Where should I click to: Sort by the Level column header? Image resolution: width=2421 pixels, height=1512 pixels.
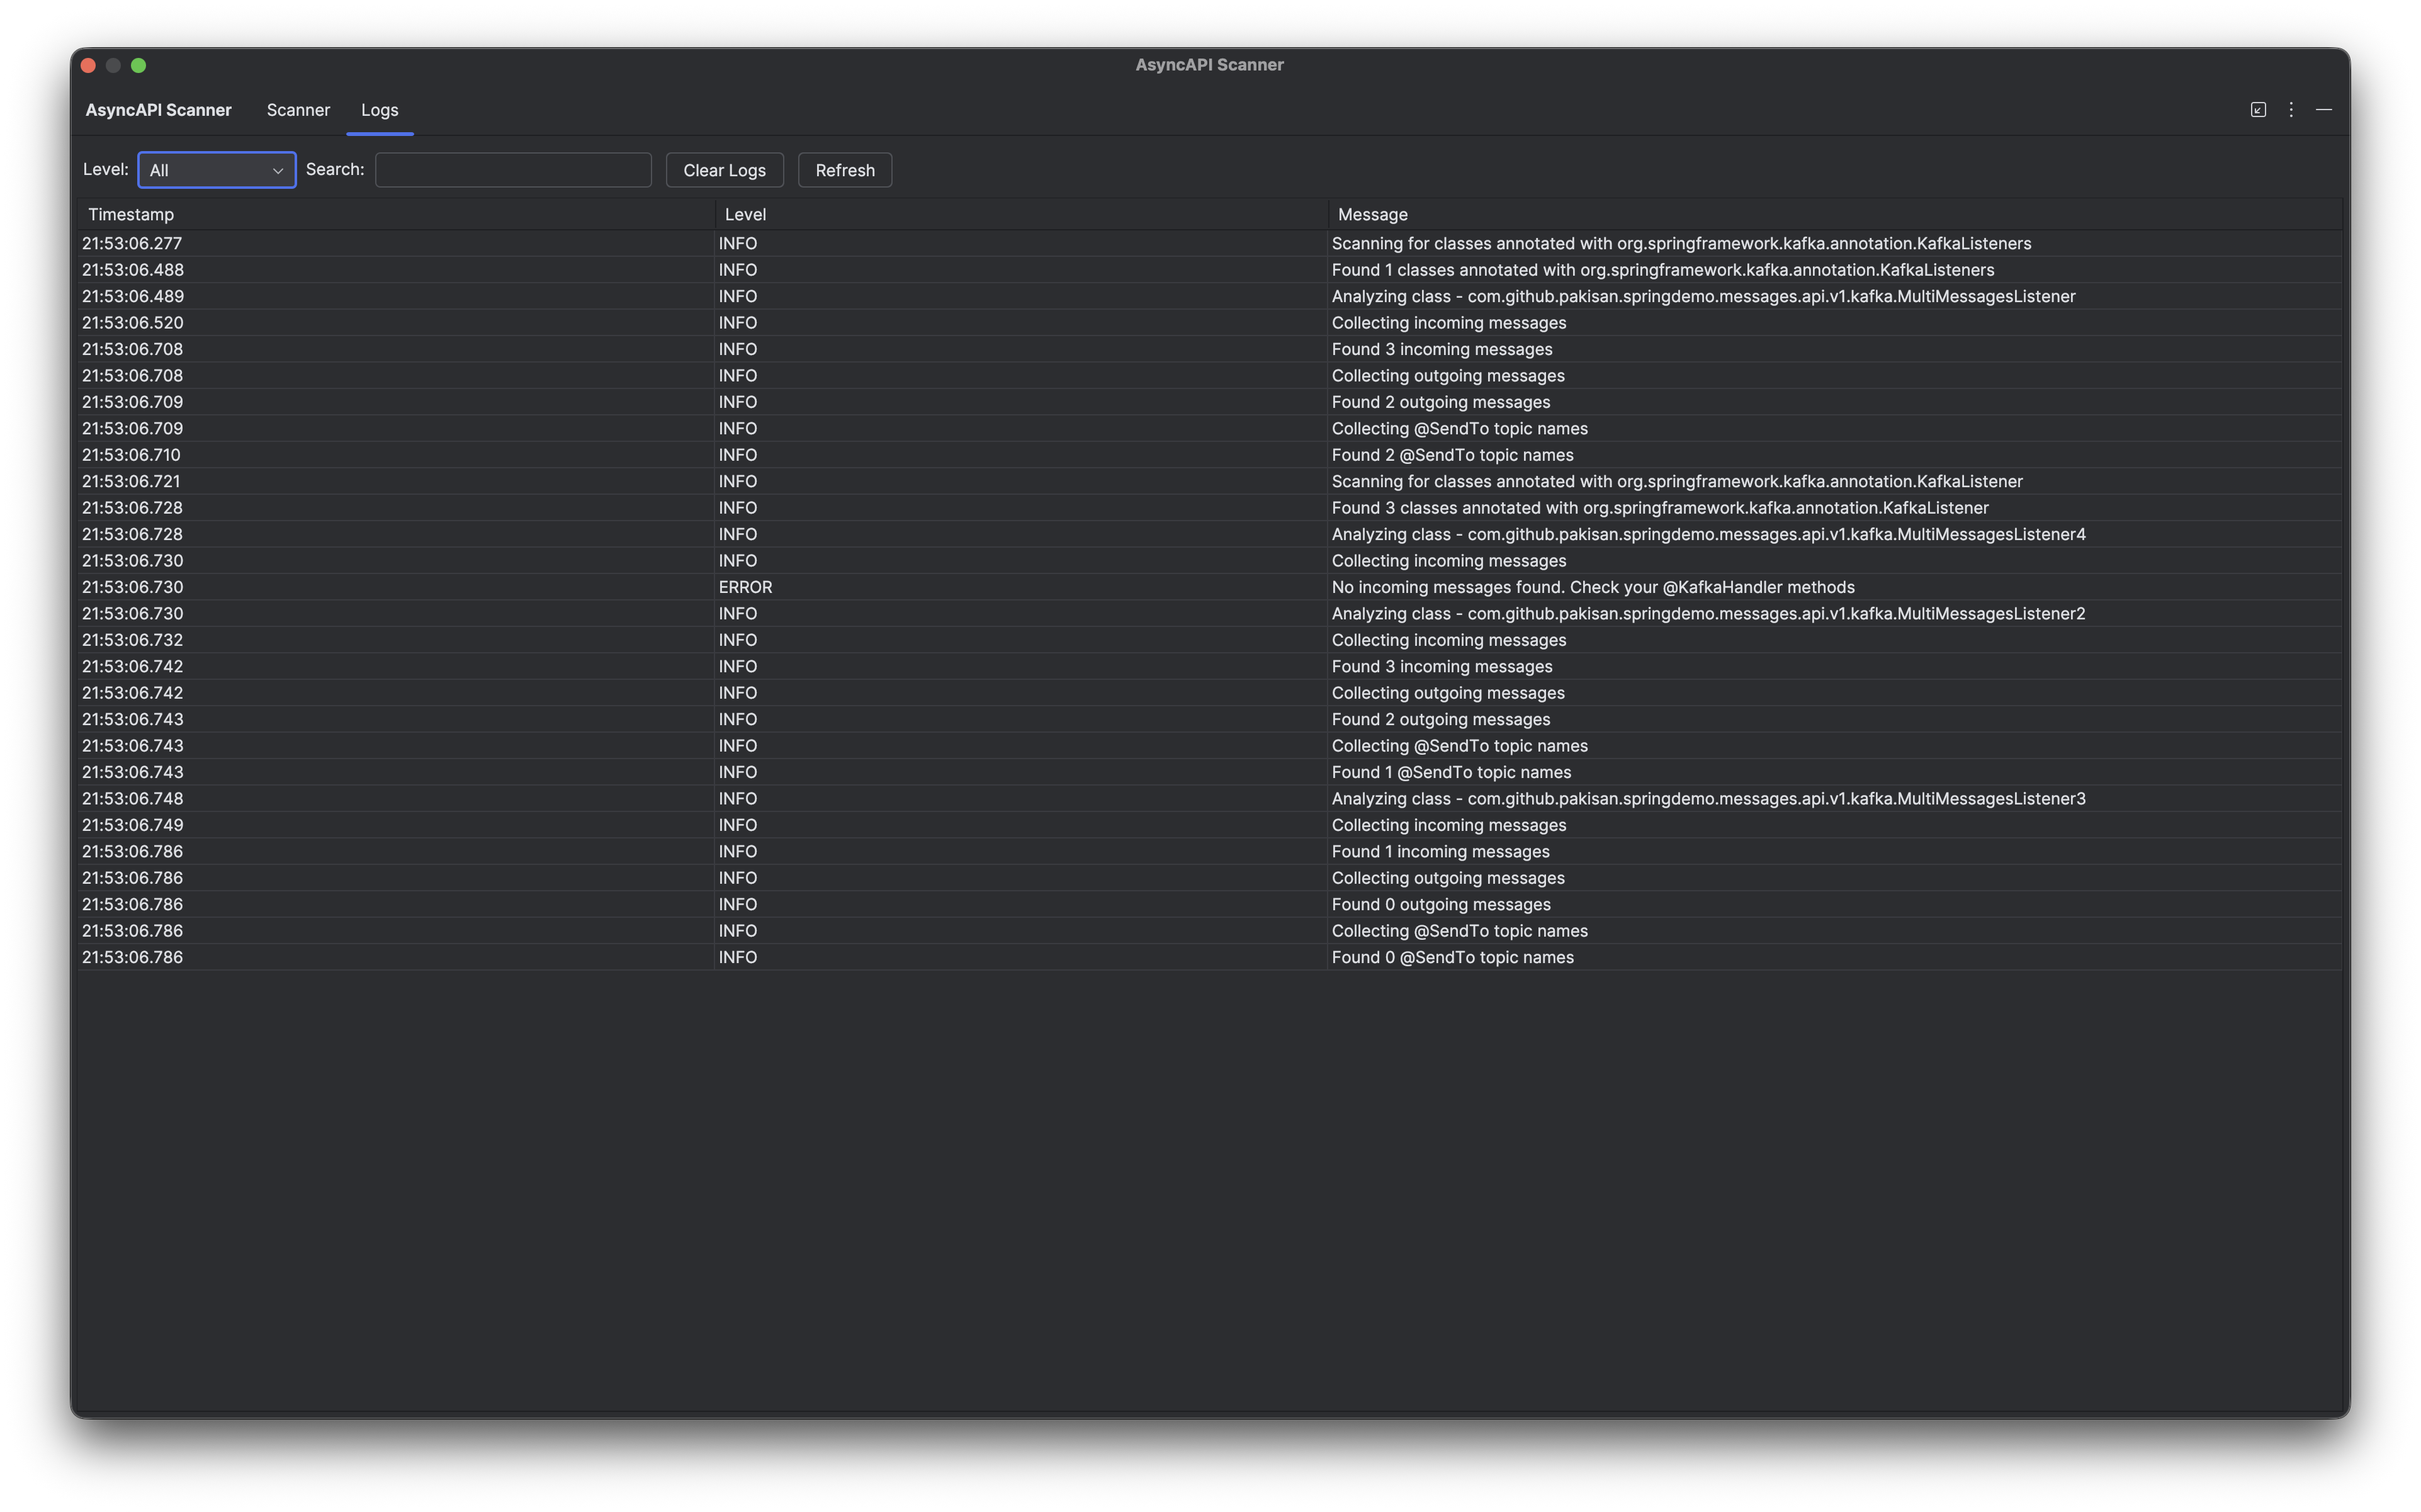[745, 215]
